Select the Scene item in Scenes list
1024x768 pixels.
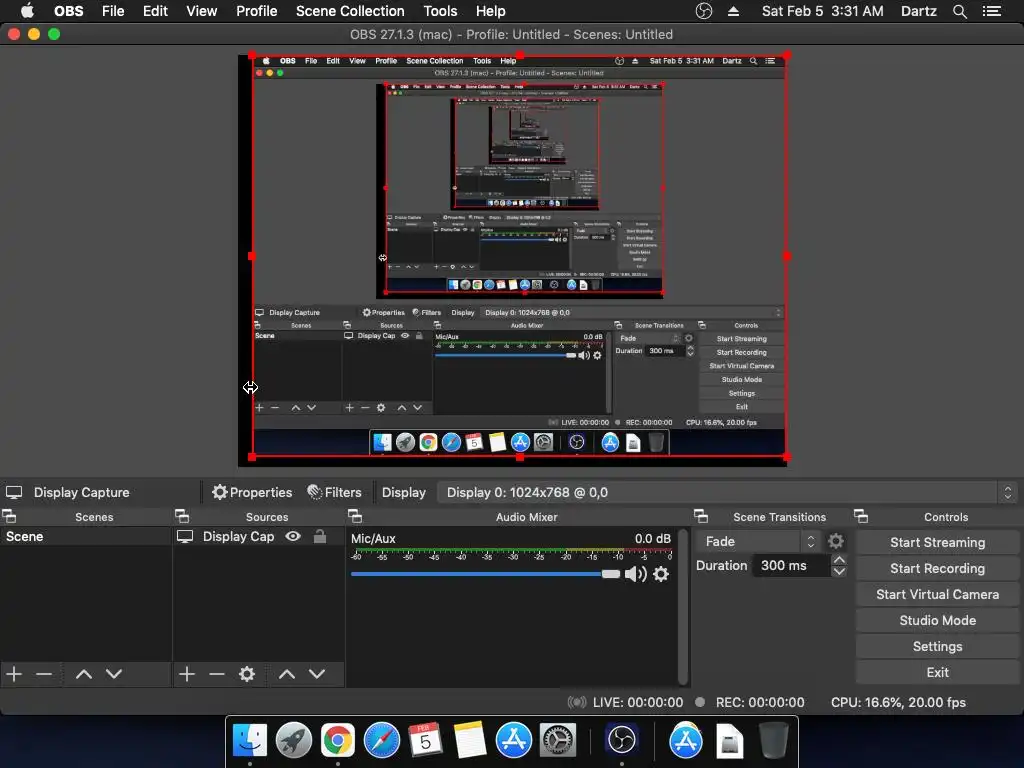tap(86, 536)
